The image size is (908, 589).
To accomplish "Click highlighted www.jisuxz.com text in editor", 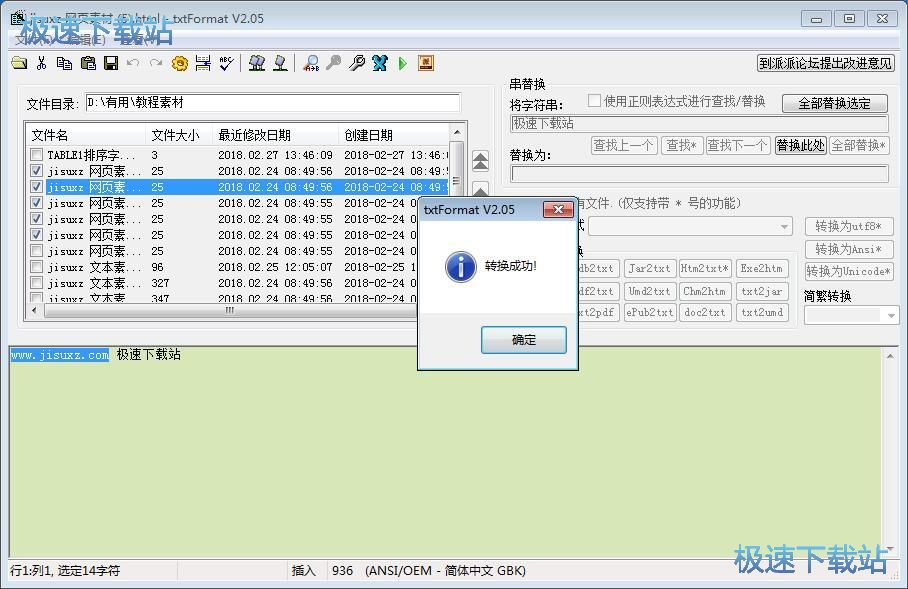I will [x=60, y=354].
